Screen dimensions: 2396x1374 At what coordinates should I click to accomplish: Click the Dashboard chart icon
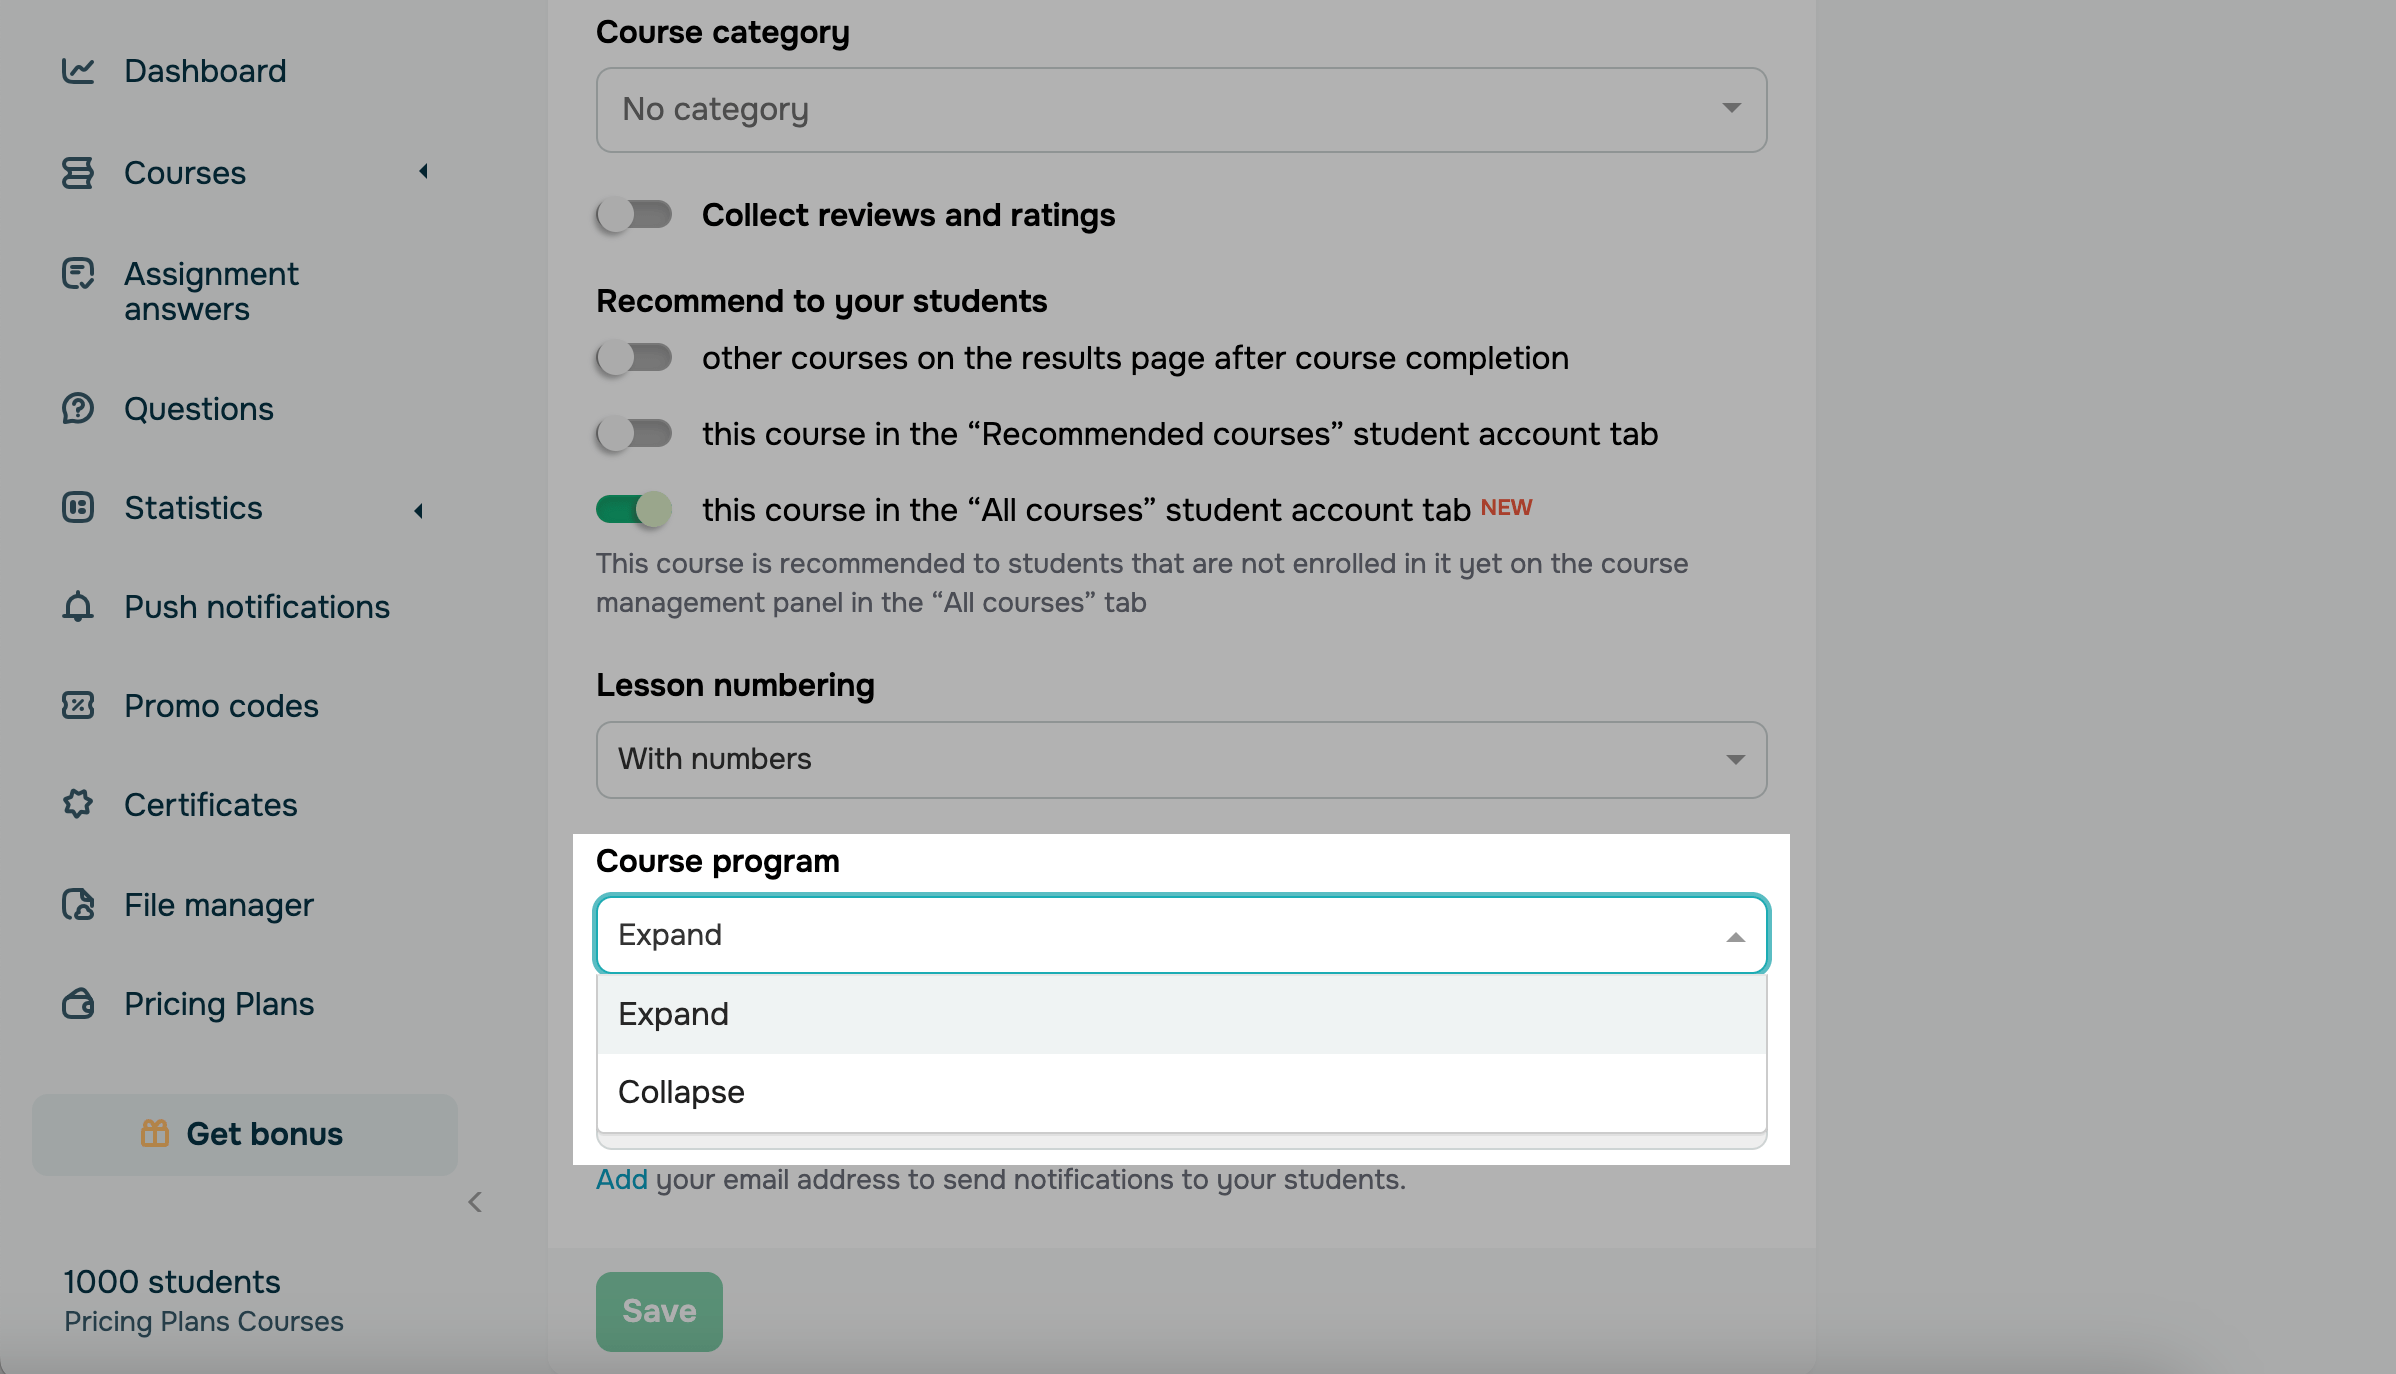coord(78,71)
